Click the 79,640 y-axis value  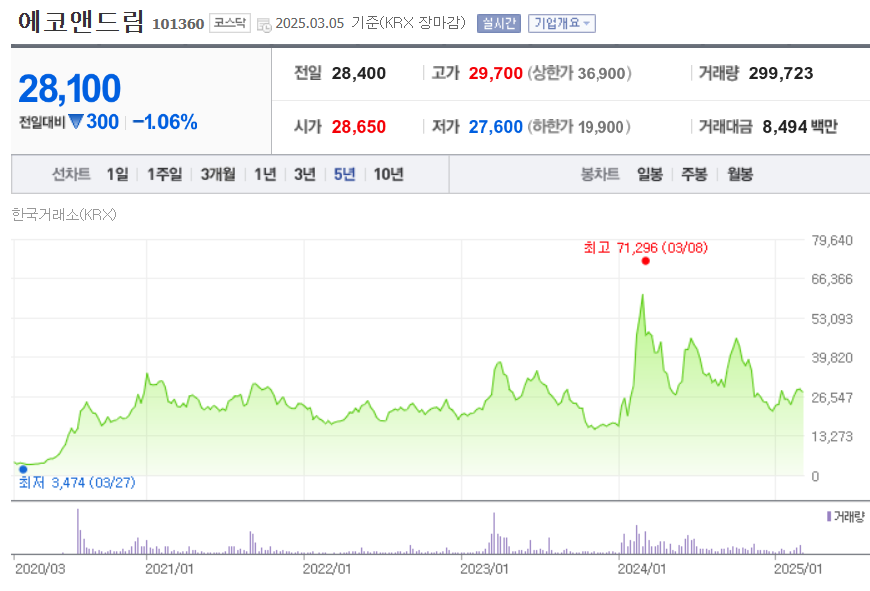[x=832, y=240]
